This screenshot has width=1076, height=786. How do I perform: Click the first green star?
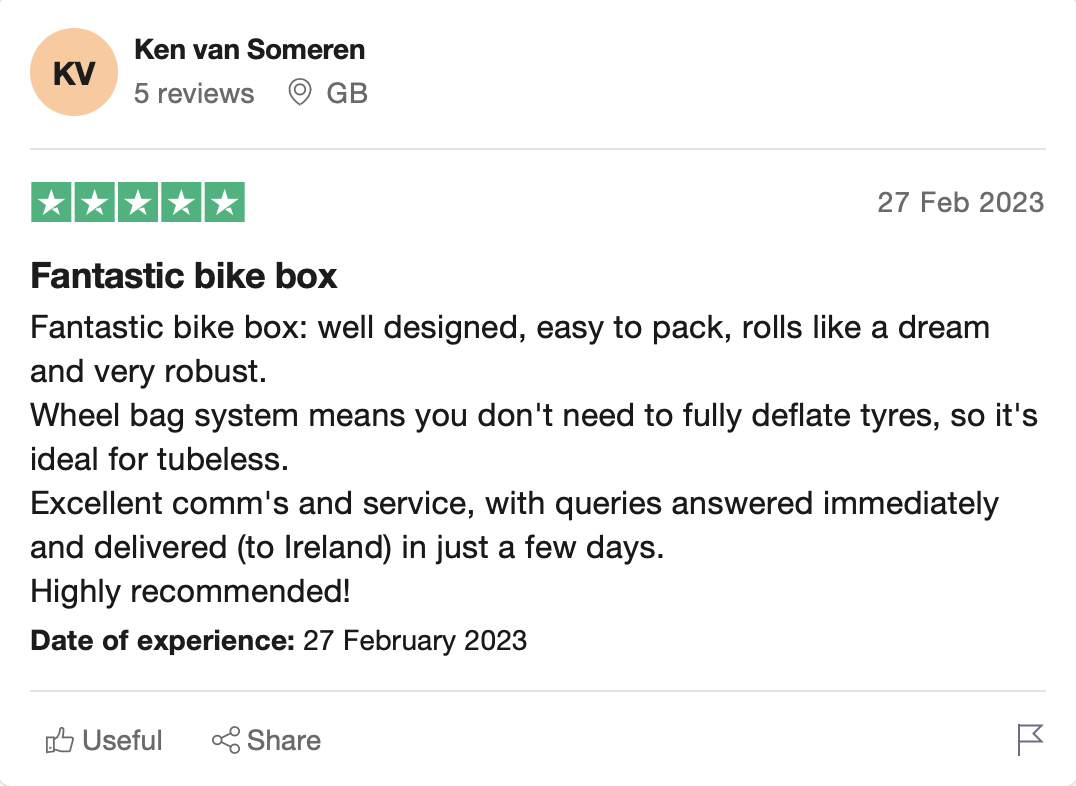[51, 203]
